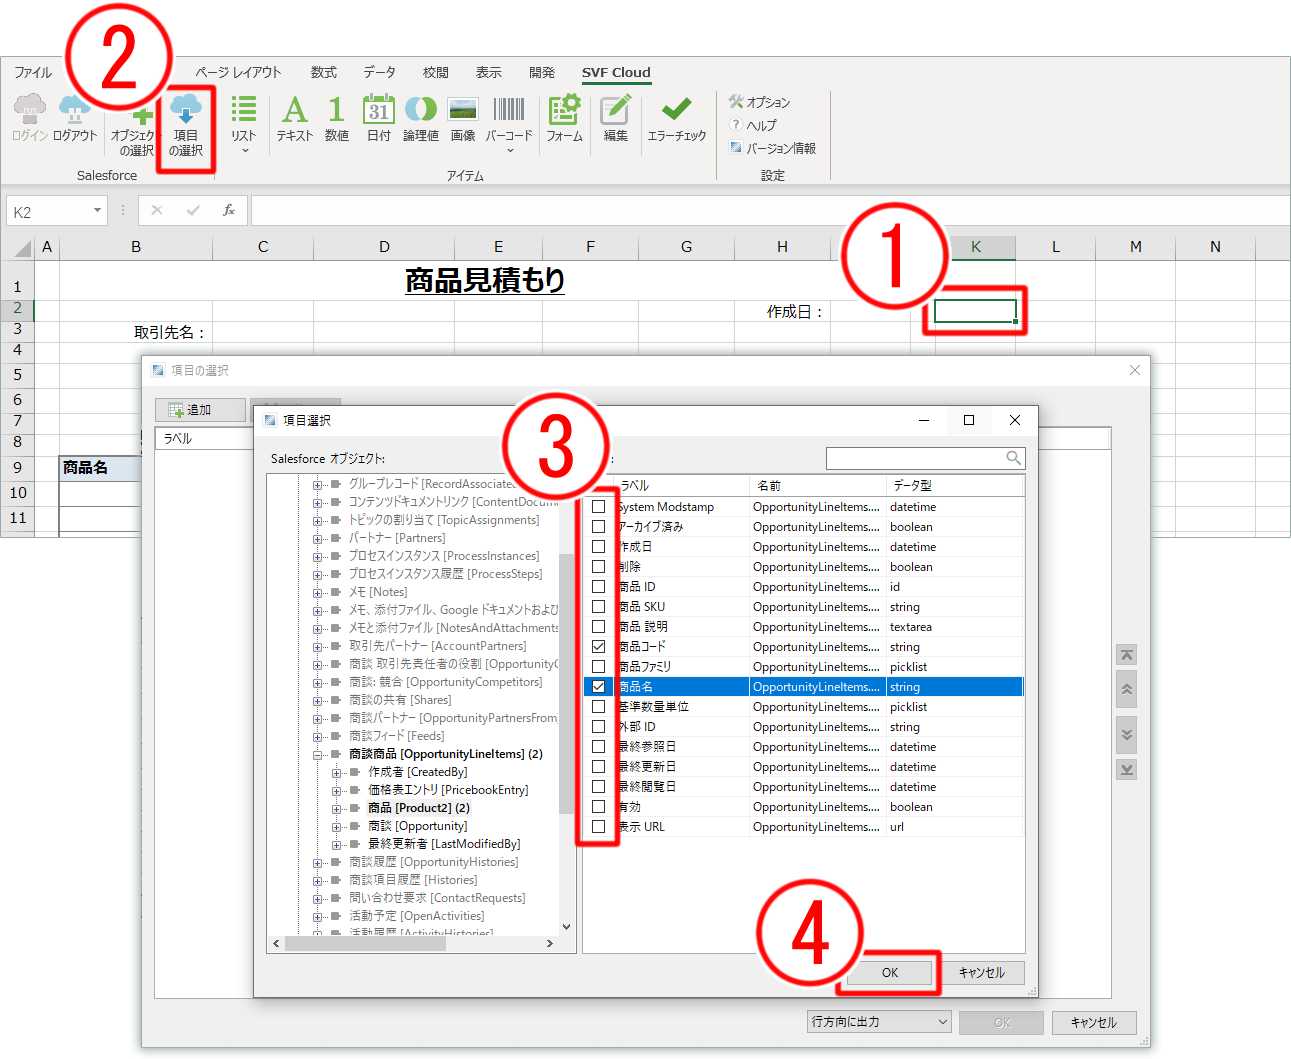
Task: Insert a 論理値 item
Action: pos(421,118)
